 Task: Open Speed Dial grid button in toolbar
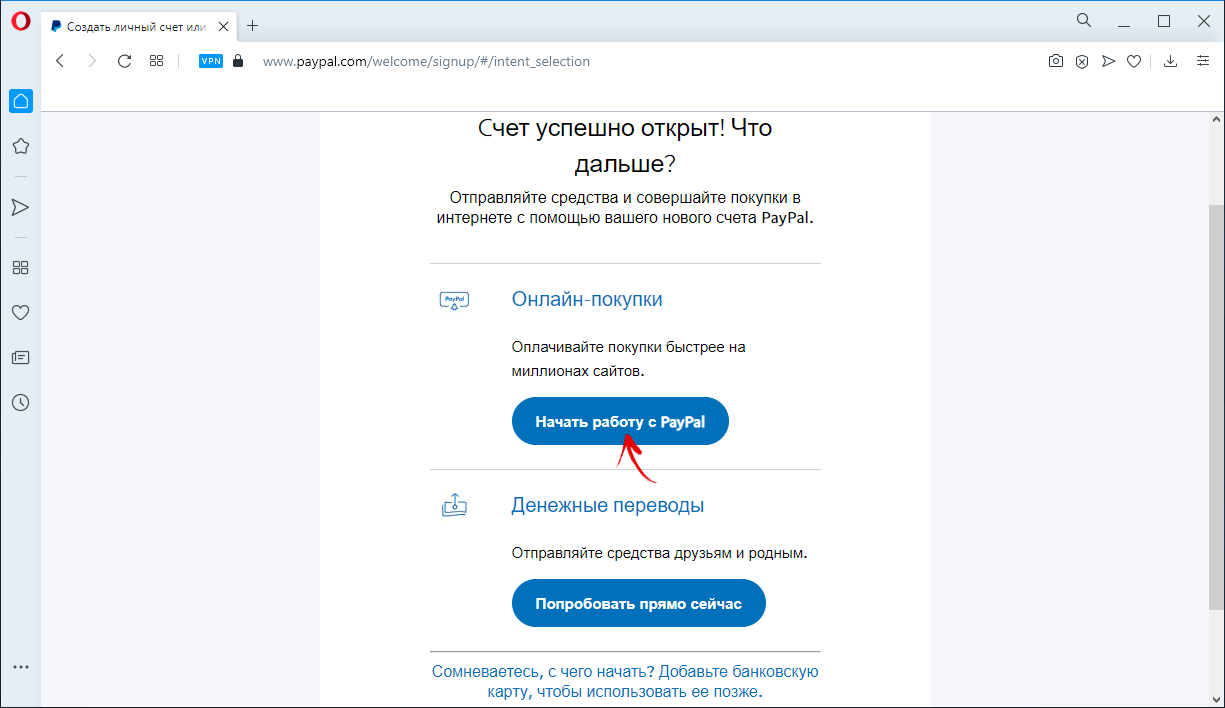click(156, 61)
